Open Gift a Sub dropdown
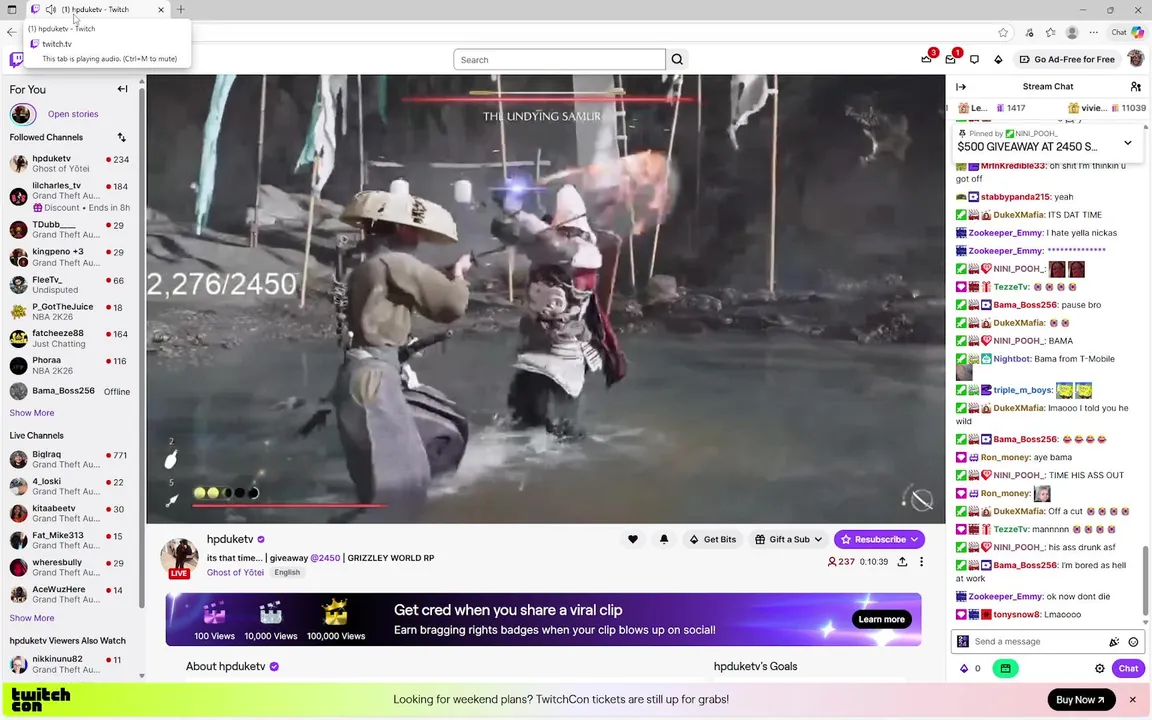 click(x=788, y=539)
